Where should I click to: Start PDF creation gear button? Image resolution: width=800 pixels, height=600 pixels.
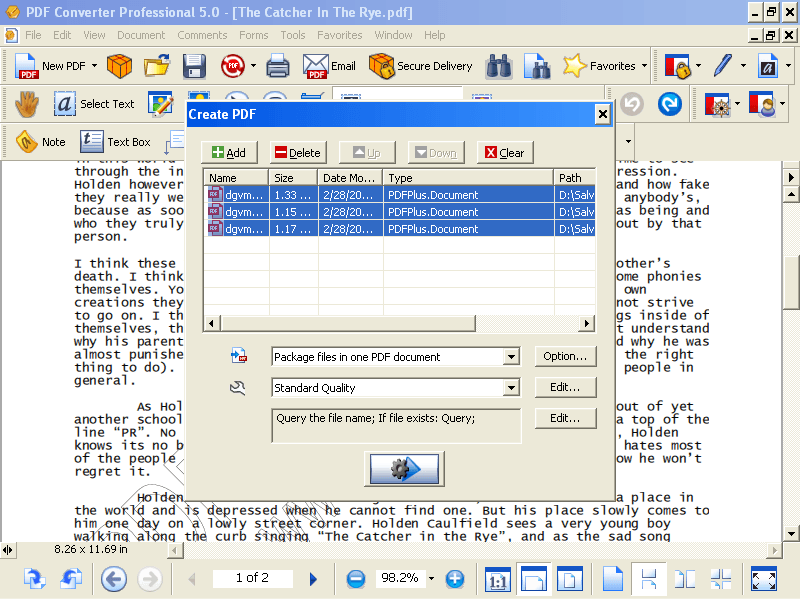click(404, 468)
